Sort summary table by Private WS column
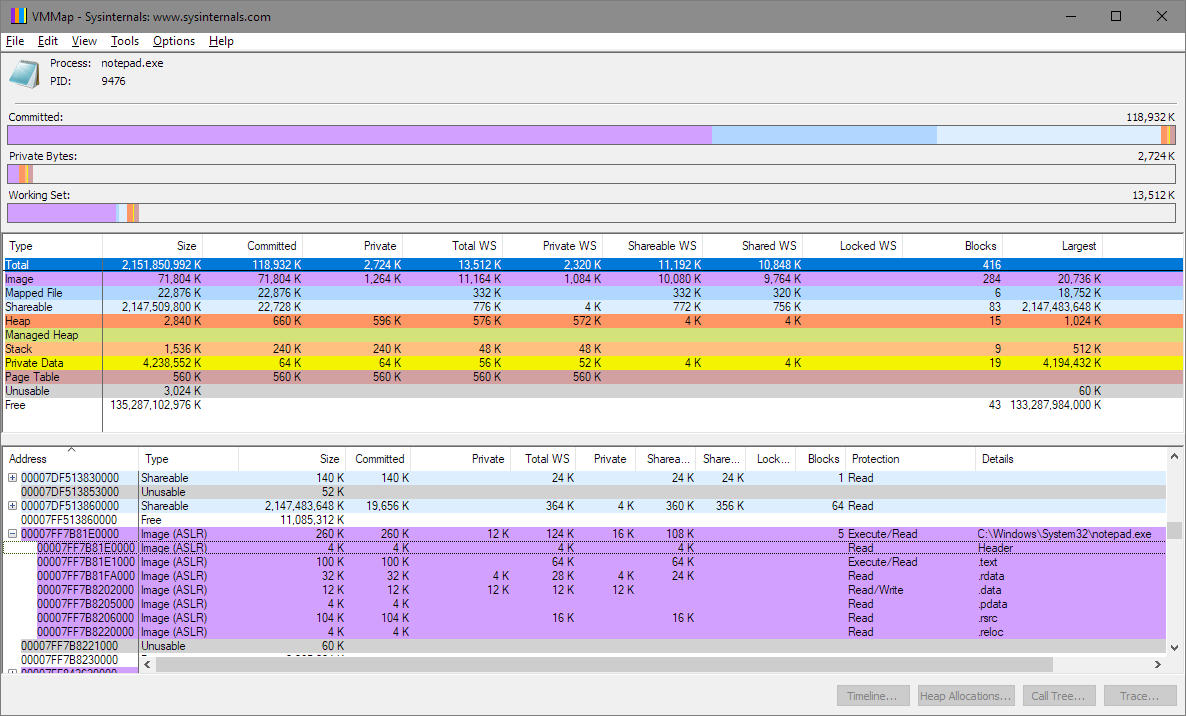 coord(552,246)
